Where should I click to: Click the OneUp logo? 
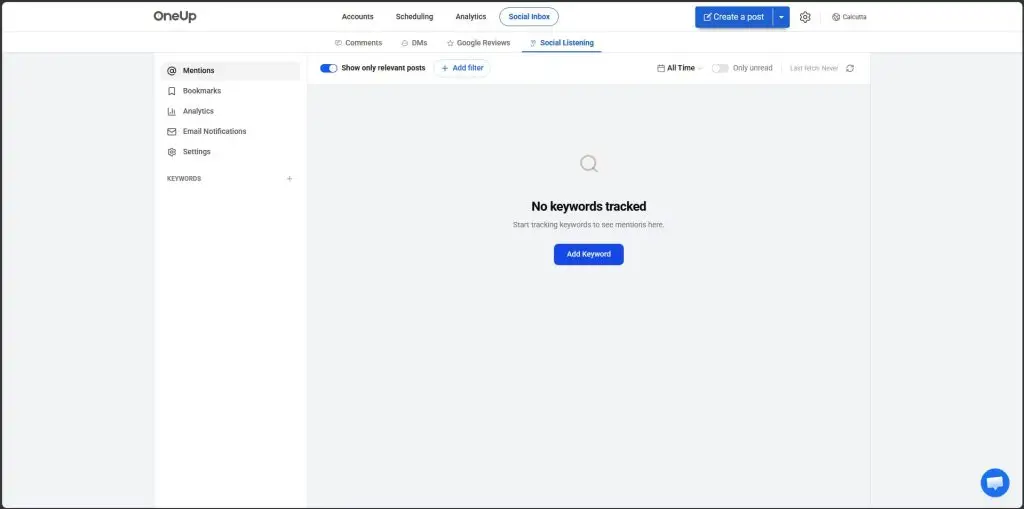(175, 16)
